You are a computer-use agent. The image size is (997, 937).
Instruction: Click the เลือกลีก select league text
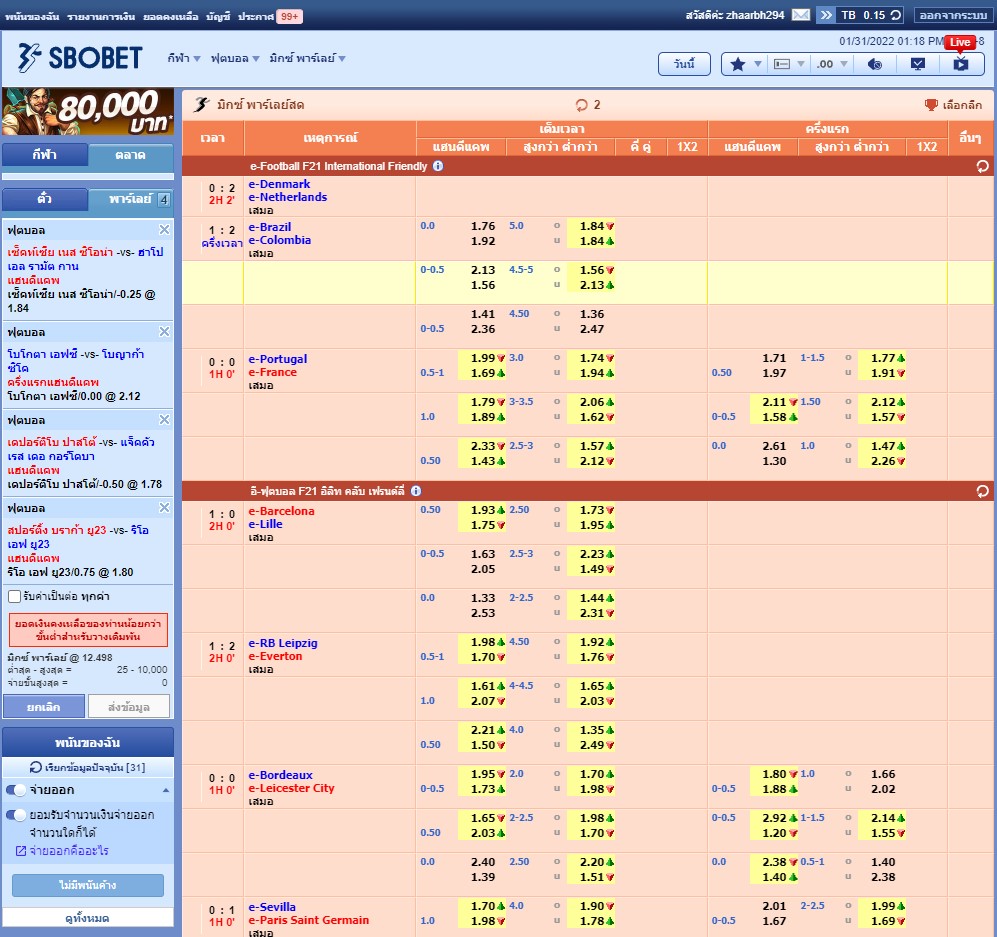click(962, 105)
